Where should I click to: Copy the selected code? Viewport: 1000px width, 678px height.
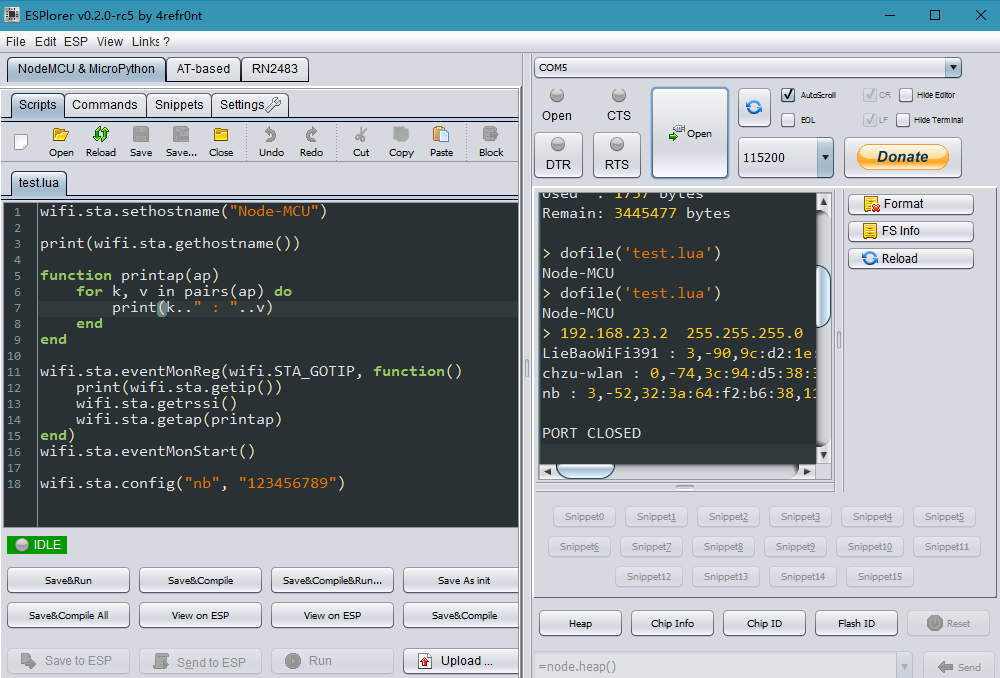pos(401,142)
